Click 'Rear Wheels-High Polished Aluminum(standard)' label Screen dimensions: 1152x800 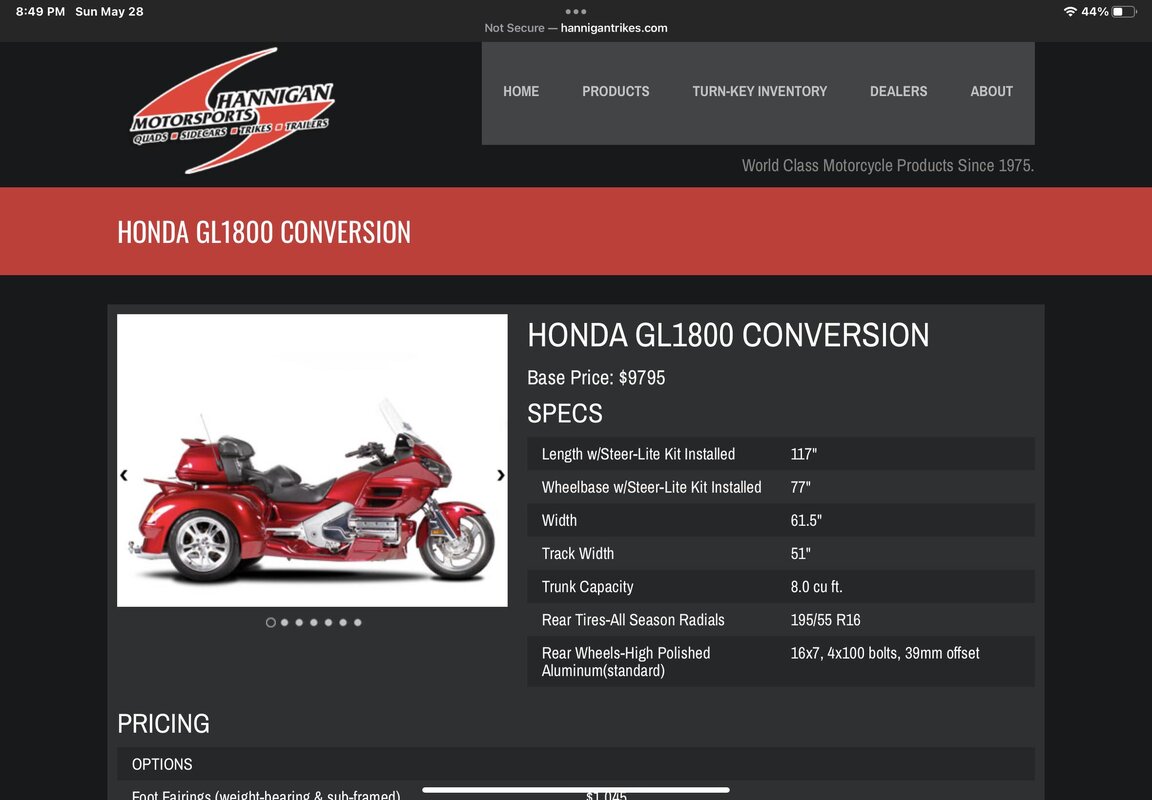coord(626,662)
